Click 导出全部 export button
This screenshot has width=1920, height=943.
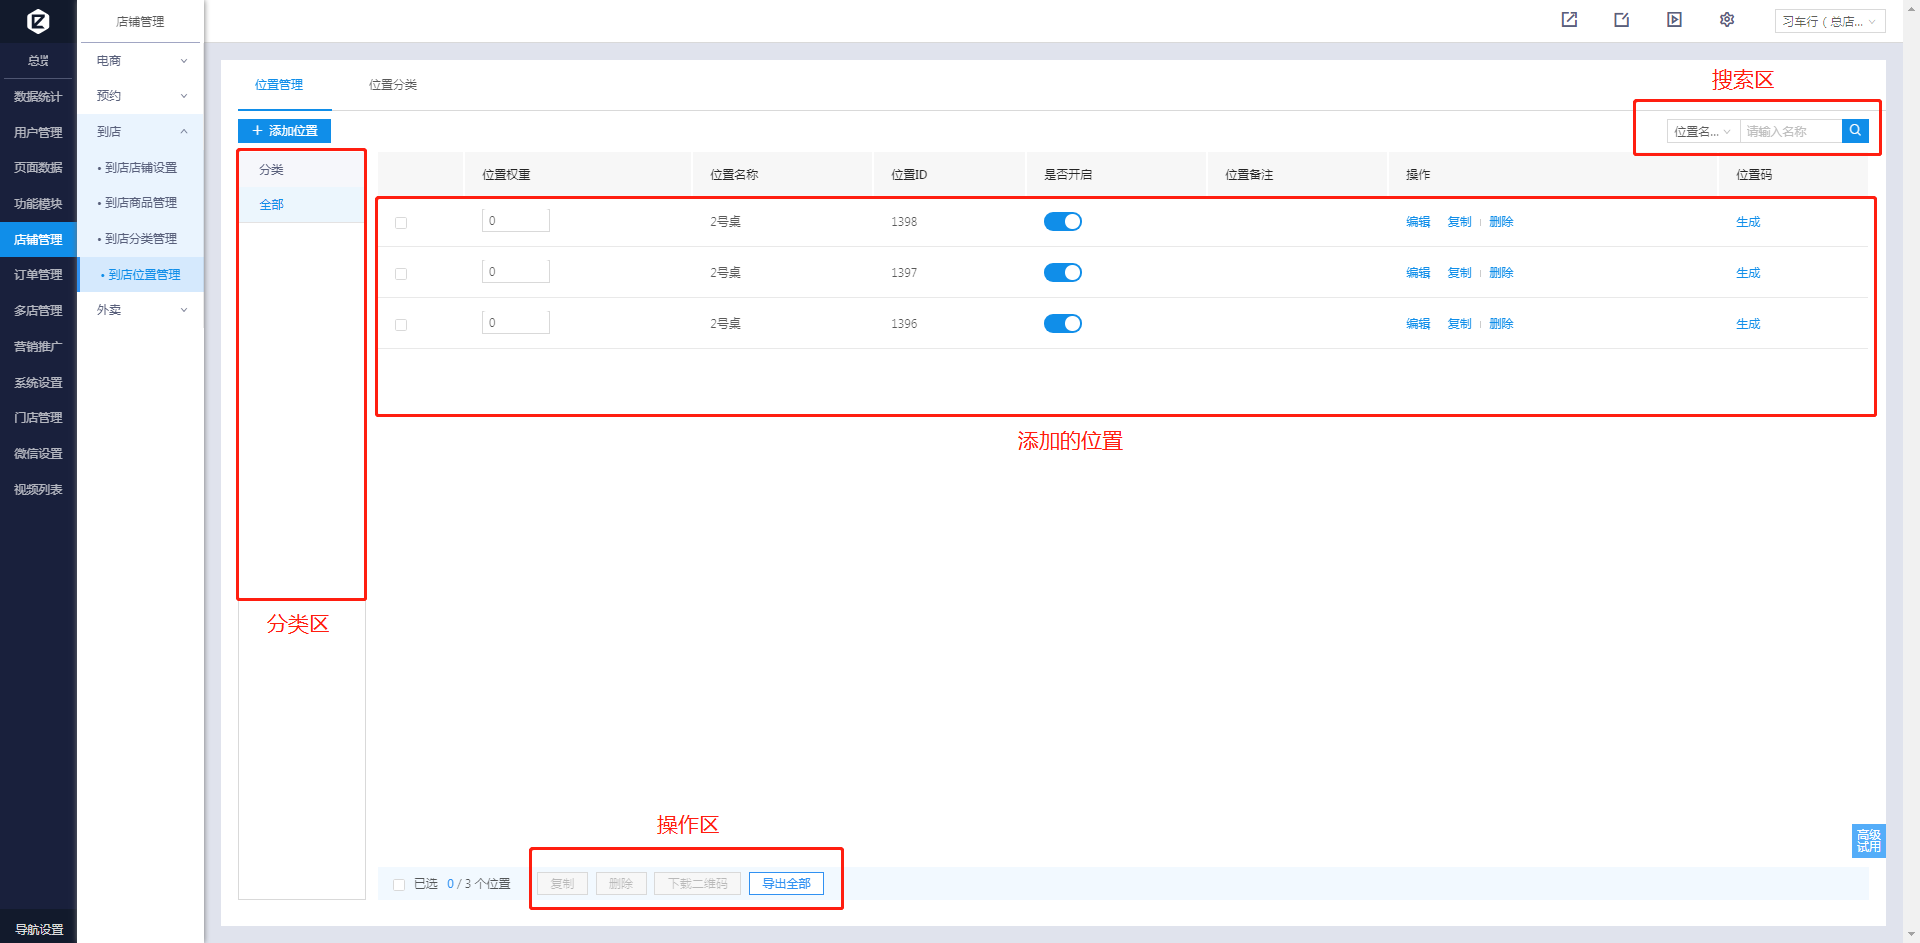point(786,884)
